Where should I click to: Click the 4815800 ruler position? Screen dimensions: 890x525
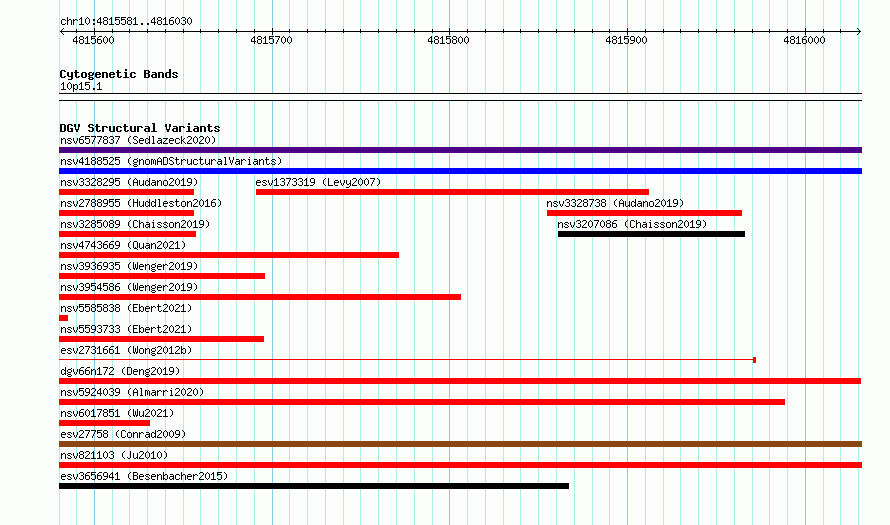click(x=448, y=40)
